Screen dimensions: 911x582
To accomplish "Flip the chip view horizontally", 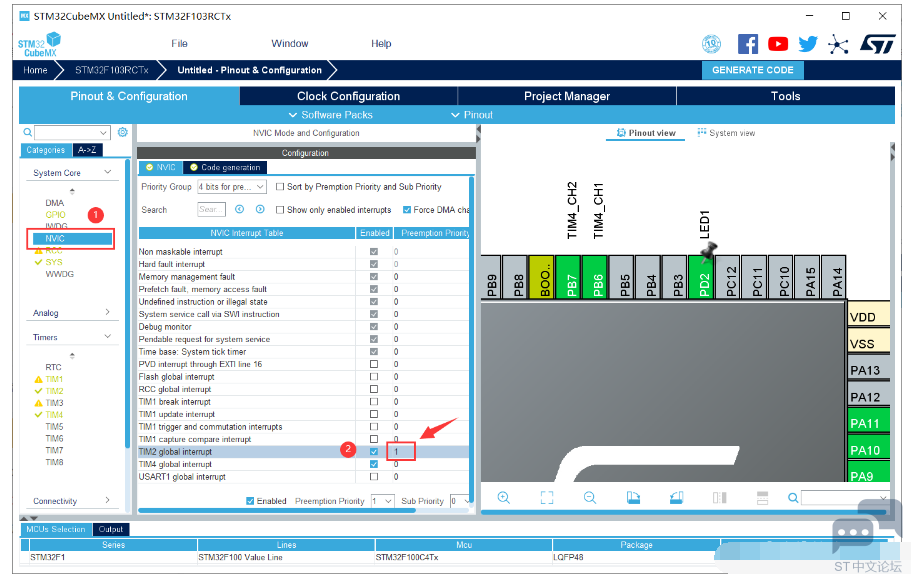I will pyautogui.click(x=719, y=498).
